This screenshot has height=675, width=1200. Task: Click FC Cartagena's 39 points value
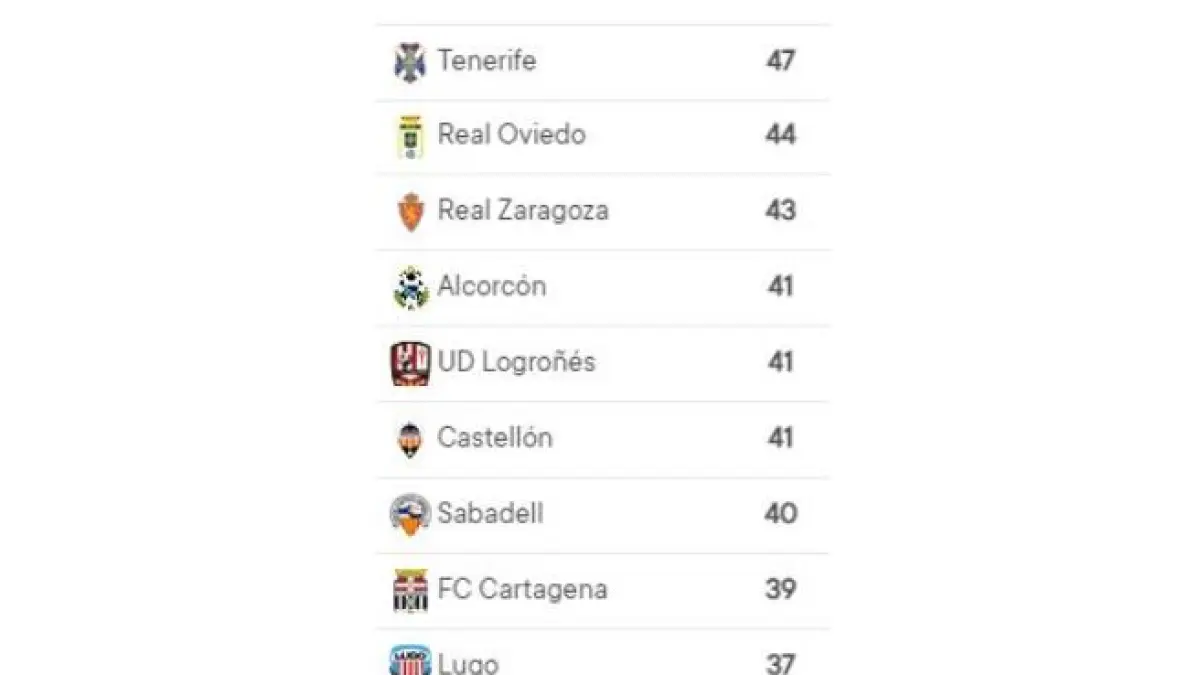(781, 590)
